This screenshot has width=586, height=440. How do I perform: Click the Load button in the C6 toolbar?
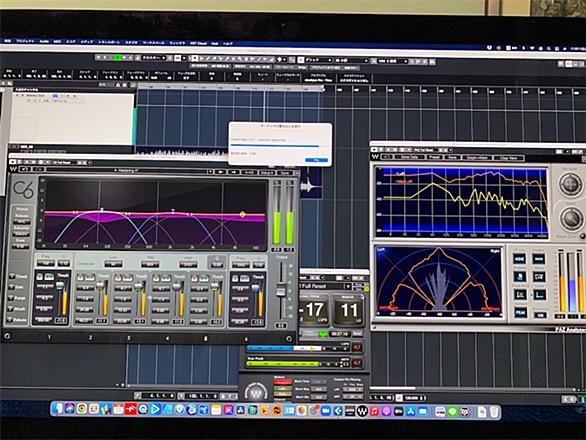pyautogui.click(x=266, y=172)
